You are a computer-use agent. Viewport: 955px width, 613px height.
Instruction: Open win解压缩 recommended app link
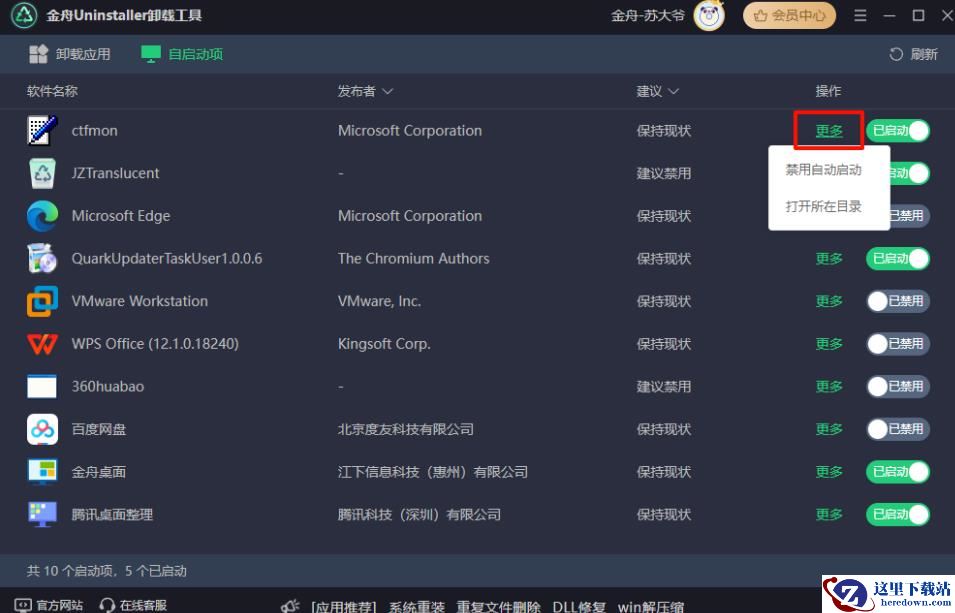pyautogui.click(x=651, y=607)
